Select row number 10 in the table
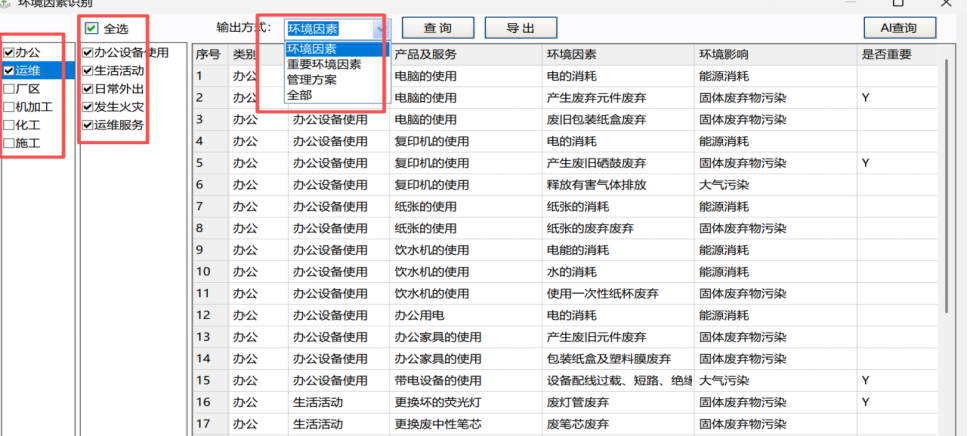The image size is (968, 436). coord(211,272)
